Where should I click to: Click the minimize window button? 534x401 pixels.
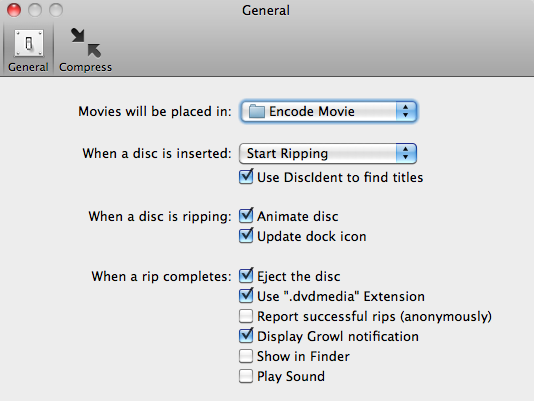[x=35, y=10]
